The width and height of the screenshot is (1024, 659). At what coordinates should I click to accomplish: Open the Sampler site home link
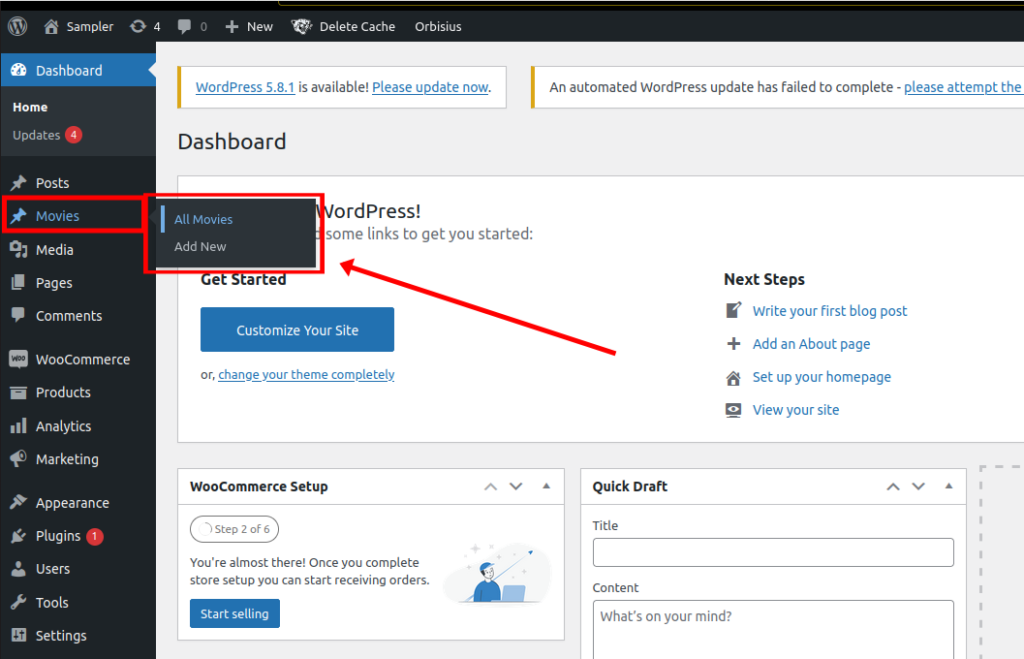tap(78, 27)
